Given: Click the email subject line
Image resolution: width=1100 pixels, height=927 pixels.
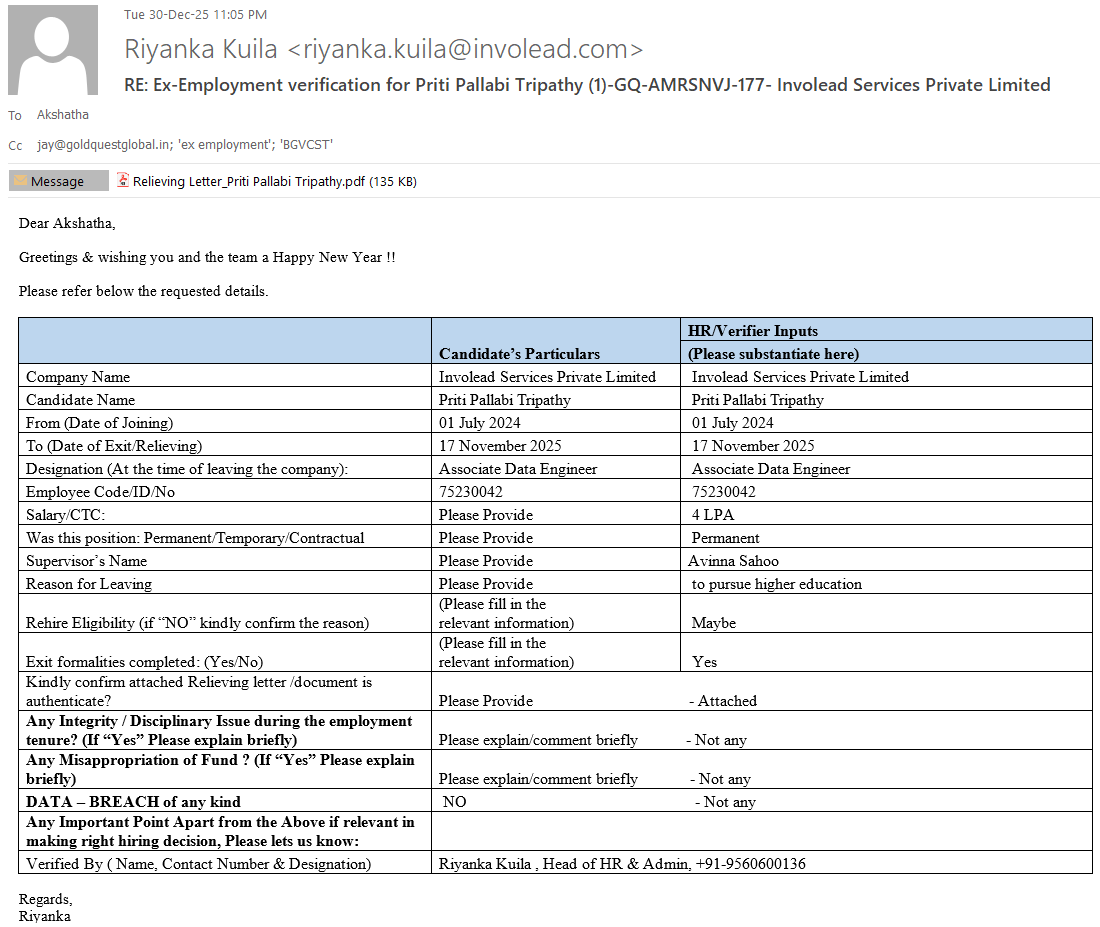Looking at the screenshot, I should tap(587, 85).
